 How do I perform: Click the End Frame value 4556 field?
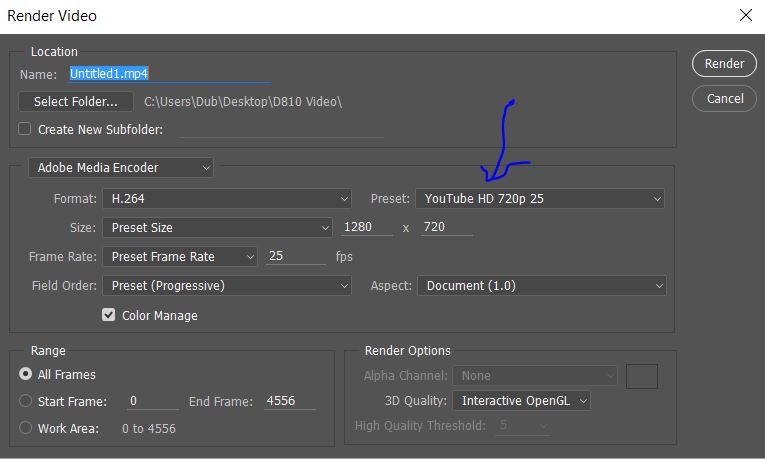click(290, 401)
